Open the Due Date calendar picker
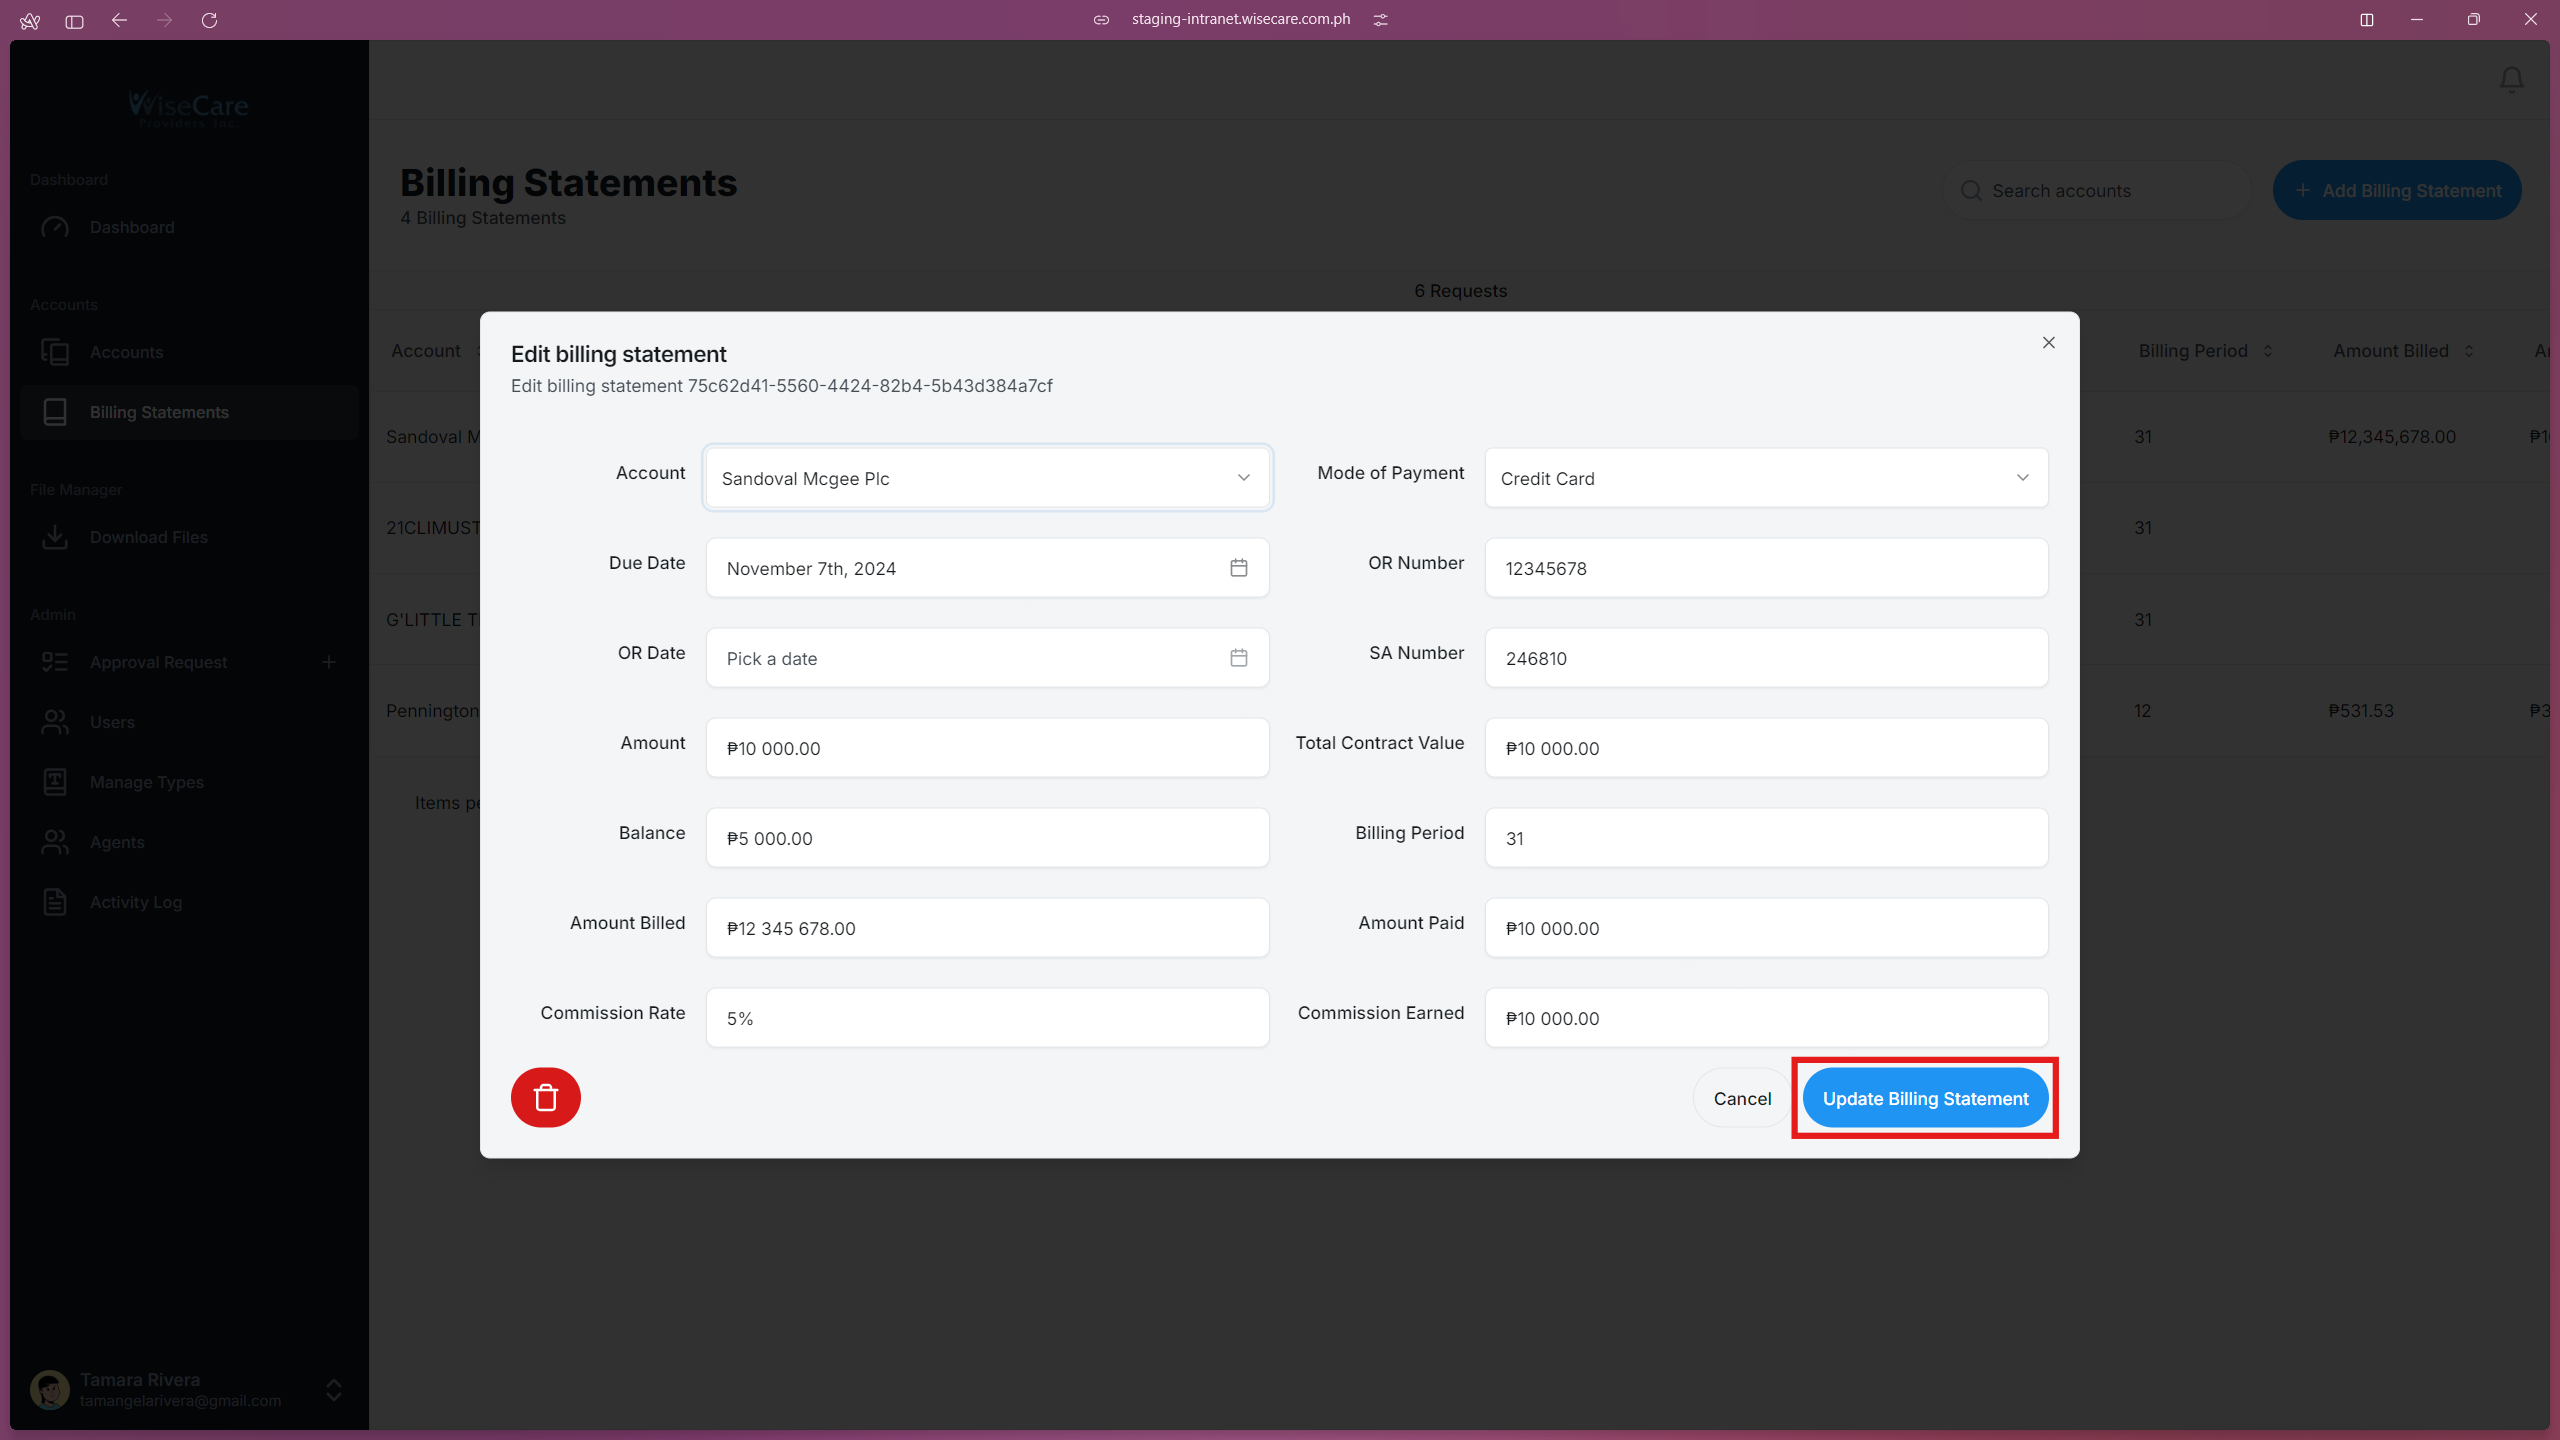The height and width of the screenshot is (1440, 2560). click(x=1238, y=567)
